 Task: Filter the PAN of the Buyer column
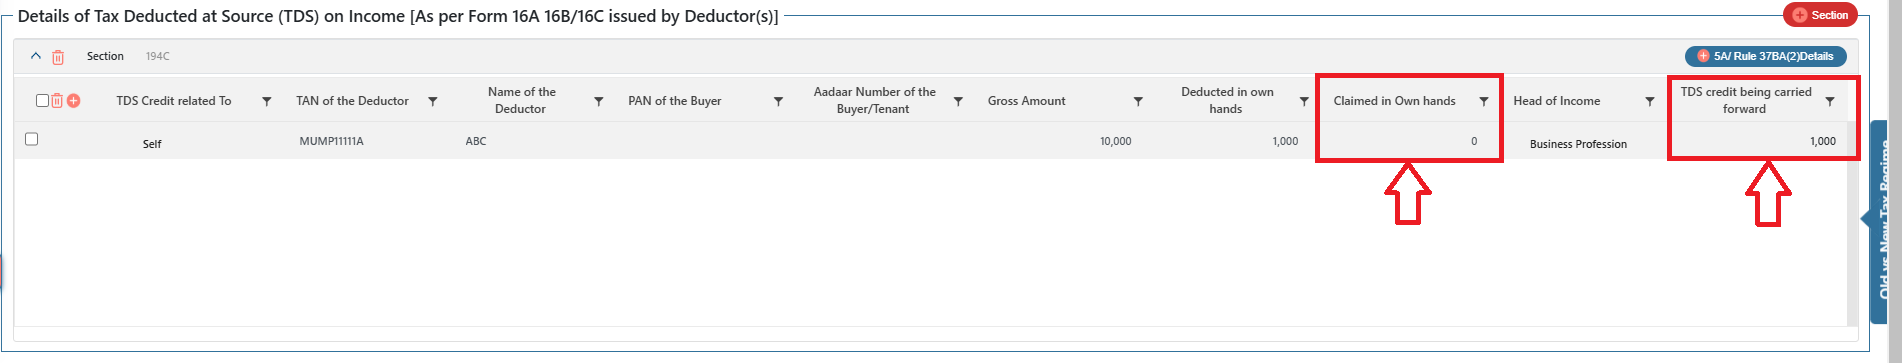(778, 101)
